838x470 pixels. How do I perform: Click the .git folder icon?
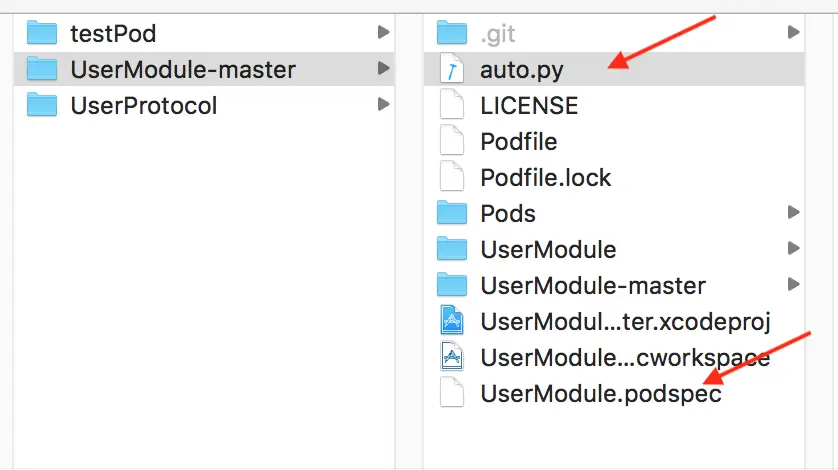click(x=453, y=33)
